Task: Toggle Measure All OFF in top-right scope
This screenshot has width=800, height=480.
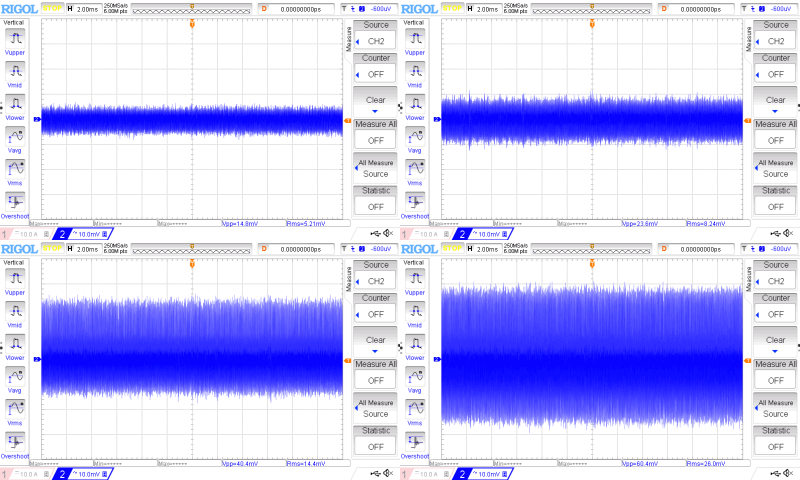Action: point(775,141)
